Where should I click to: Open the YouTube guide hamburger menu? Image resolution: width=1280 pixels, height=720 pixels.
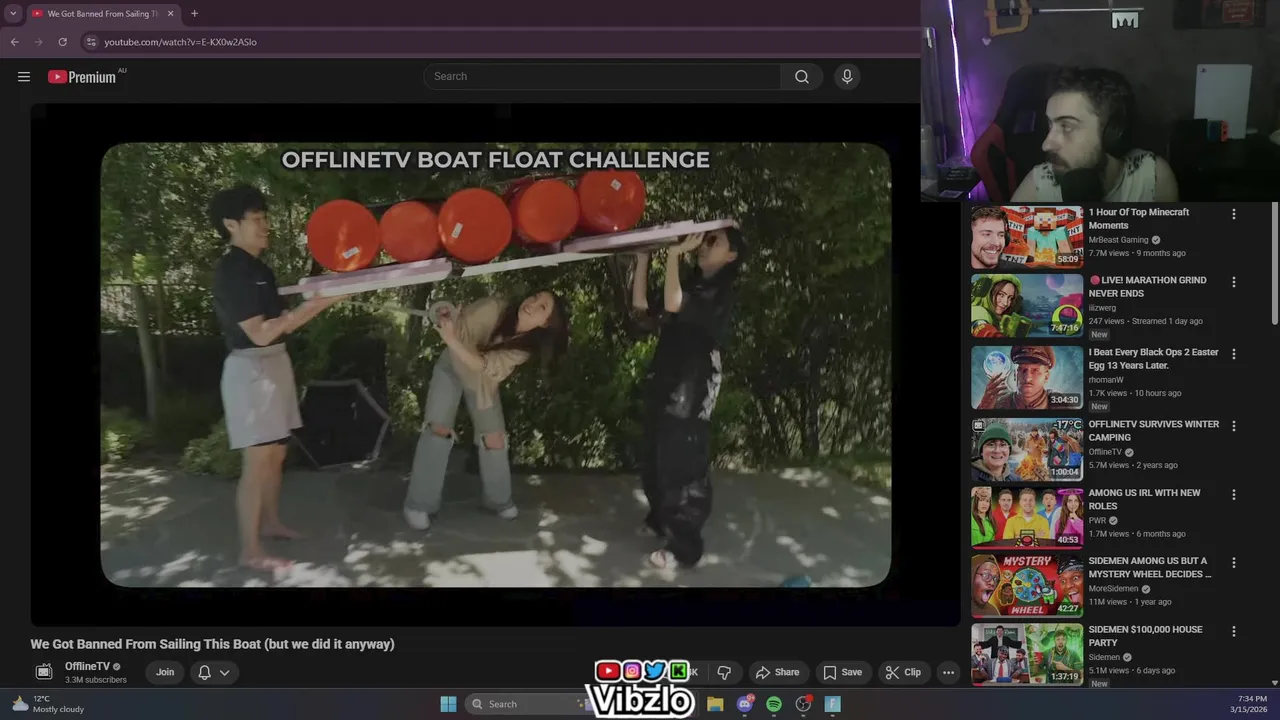[x=24, y=77]
